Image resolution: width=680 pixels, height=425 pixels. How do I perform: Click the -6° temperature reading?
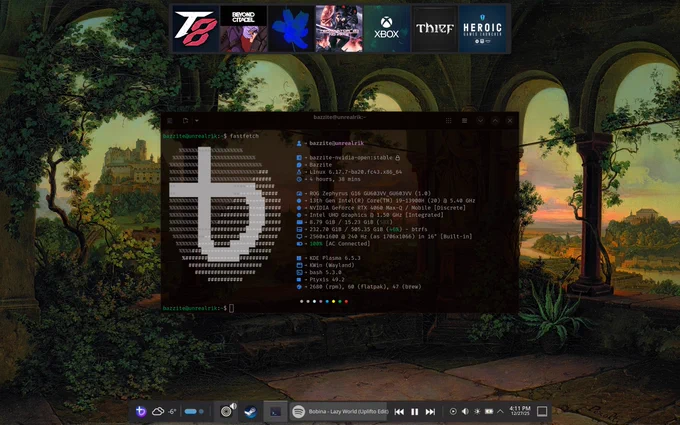(172, 411)
